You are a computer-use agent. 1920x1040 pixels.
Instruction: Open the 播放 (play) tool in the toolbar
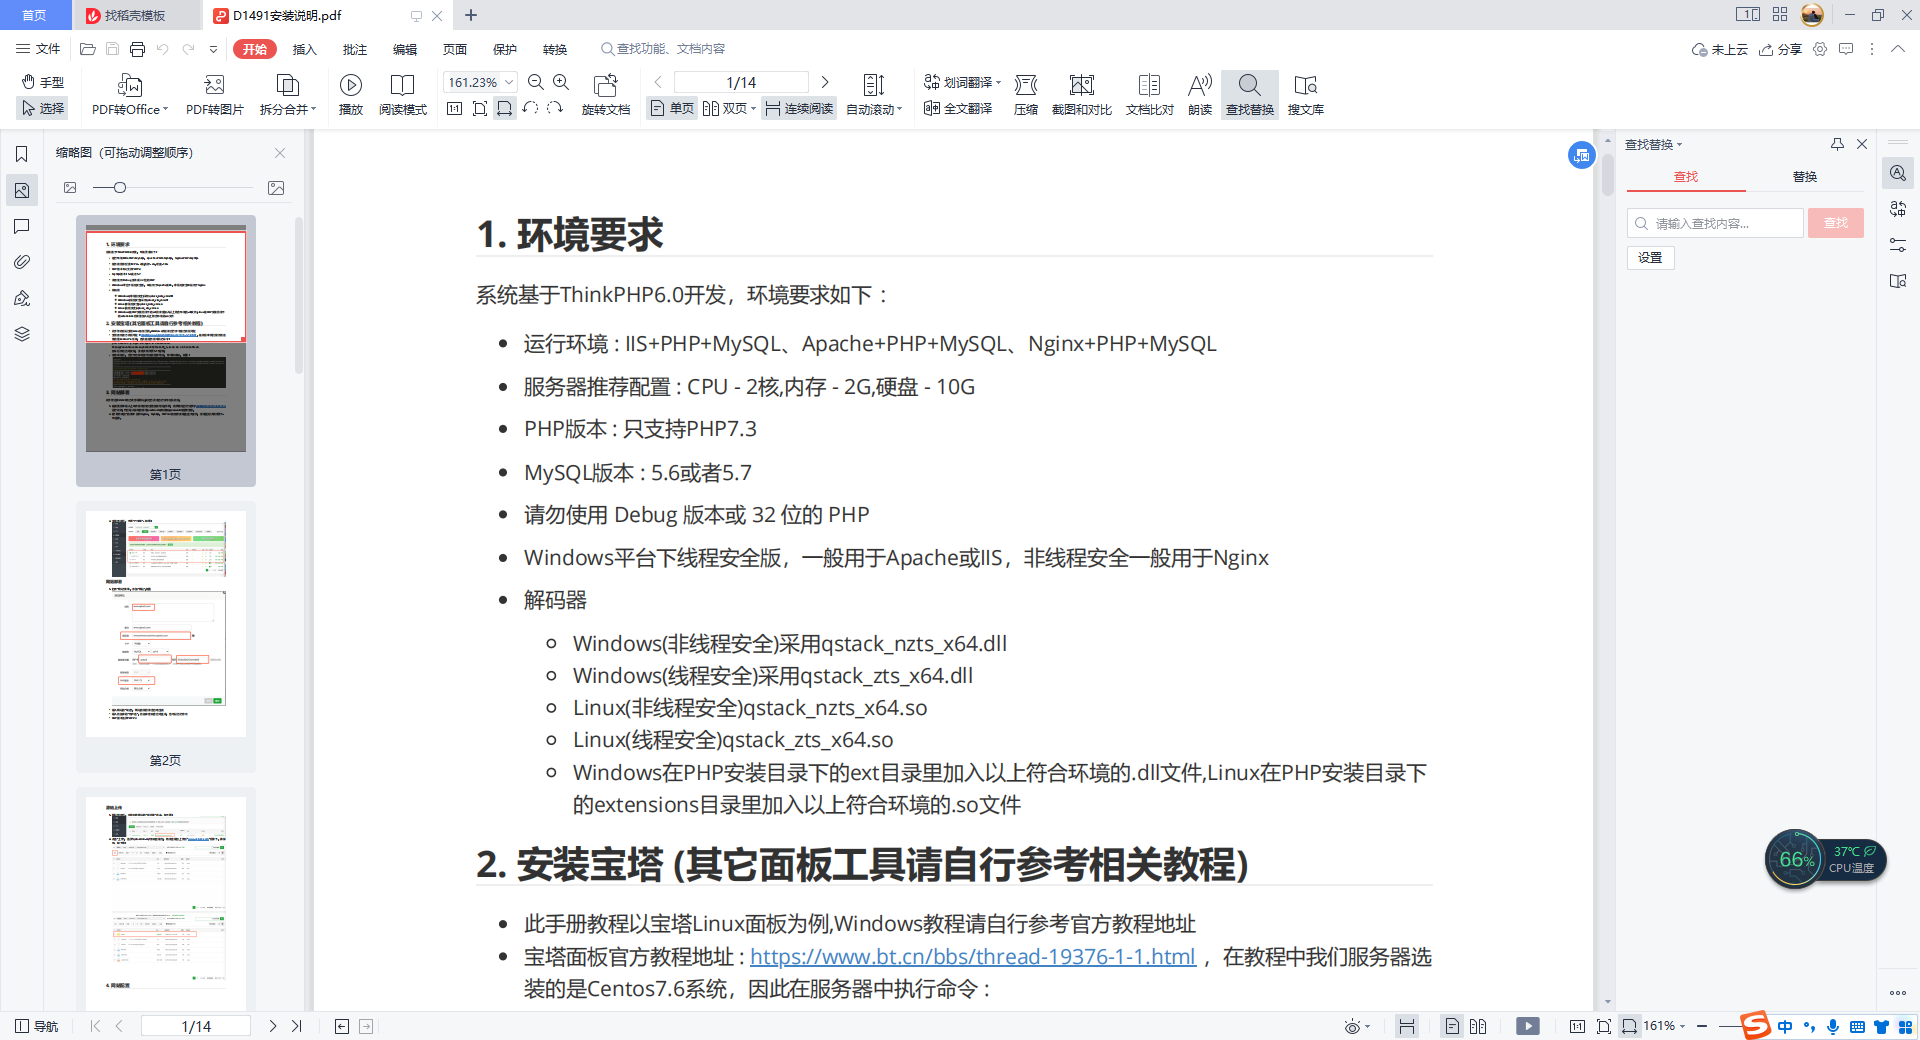(x=350, y=94)
